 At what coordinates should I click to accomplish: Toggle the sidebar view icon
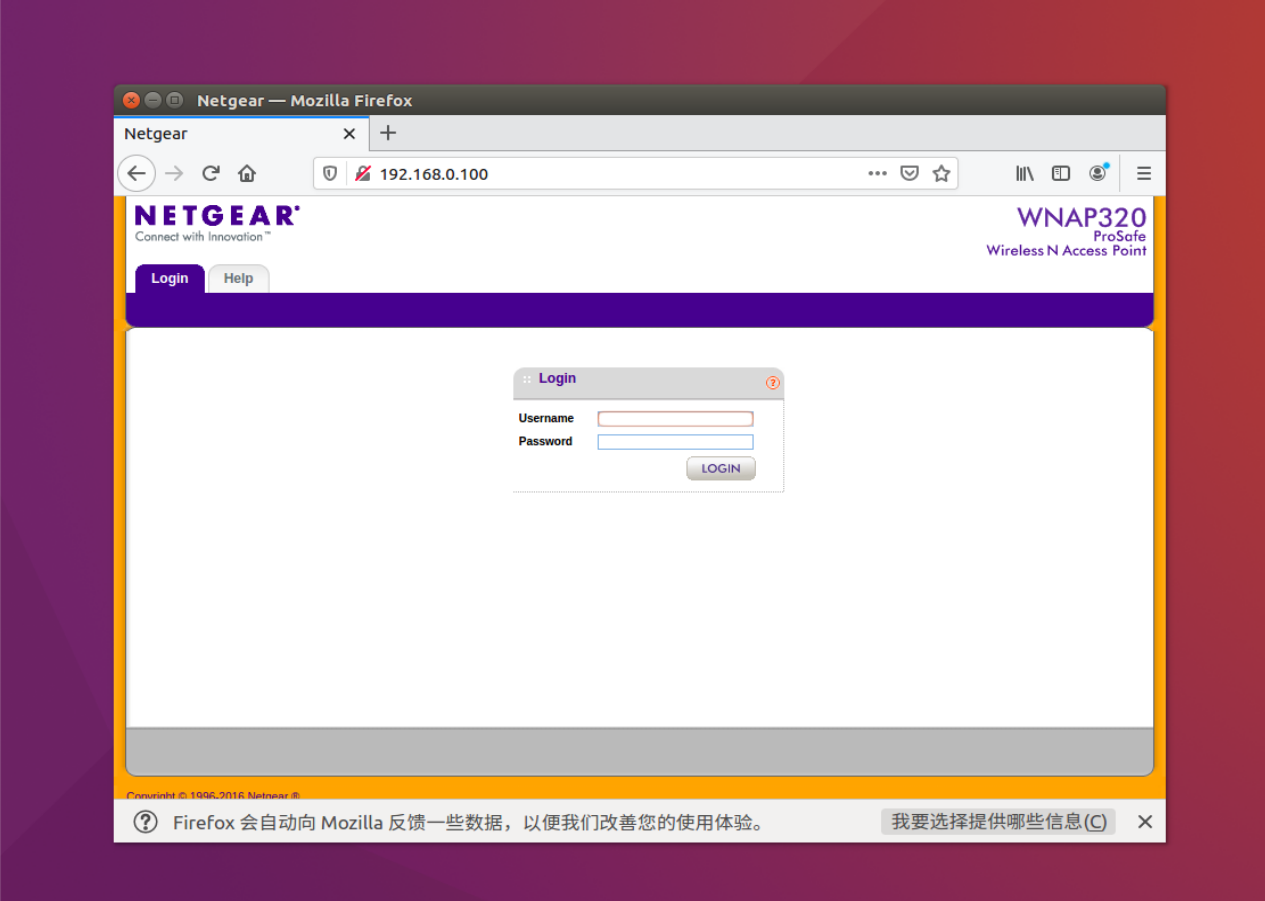coord(1061,173)
